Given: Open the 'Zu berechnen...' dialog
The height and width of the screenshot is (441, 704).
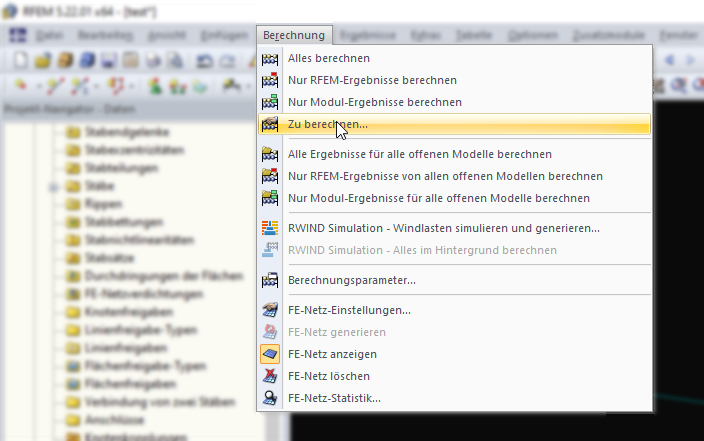Looking at the screenshot, I should pyautogui.click(x=454, y=124).
